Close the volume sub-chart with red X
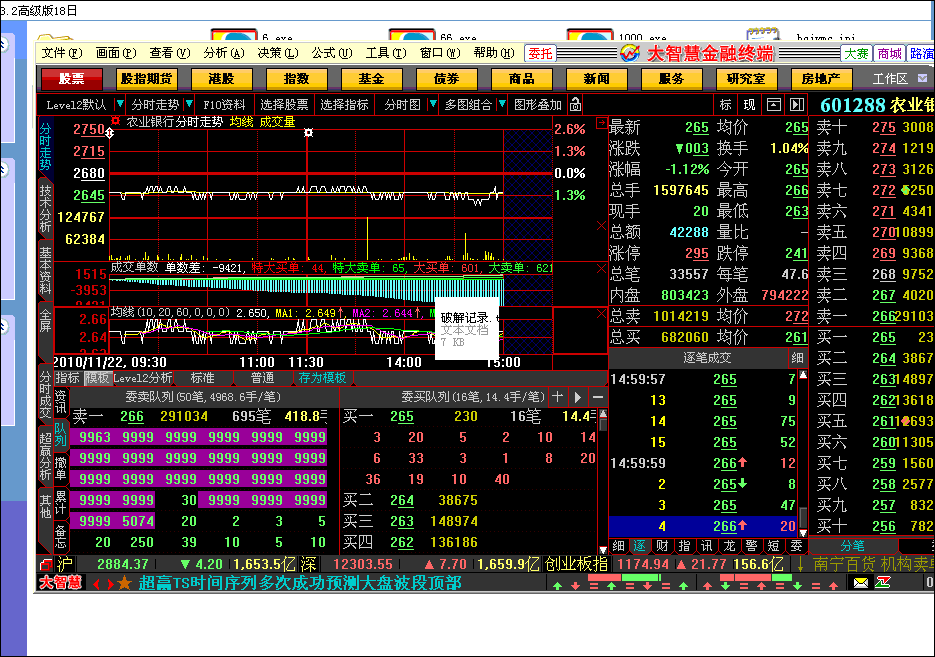 click(601, 225)
